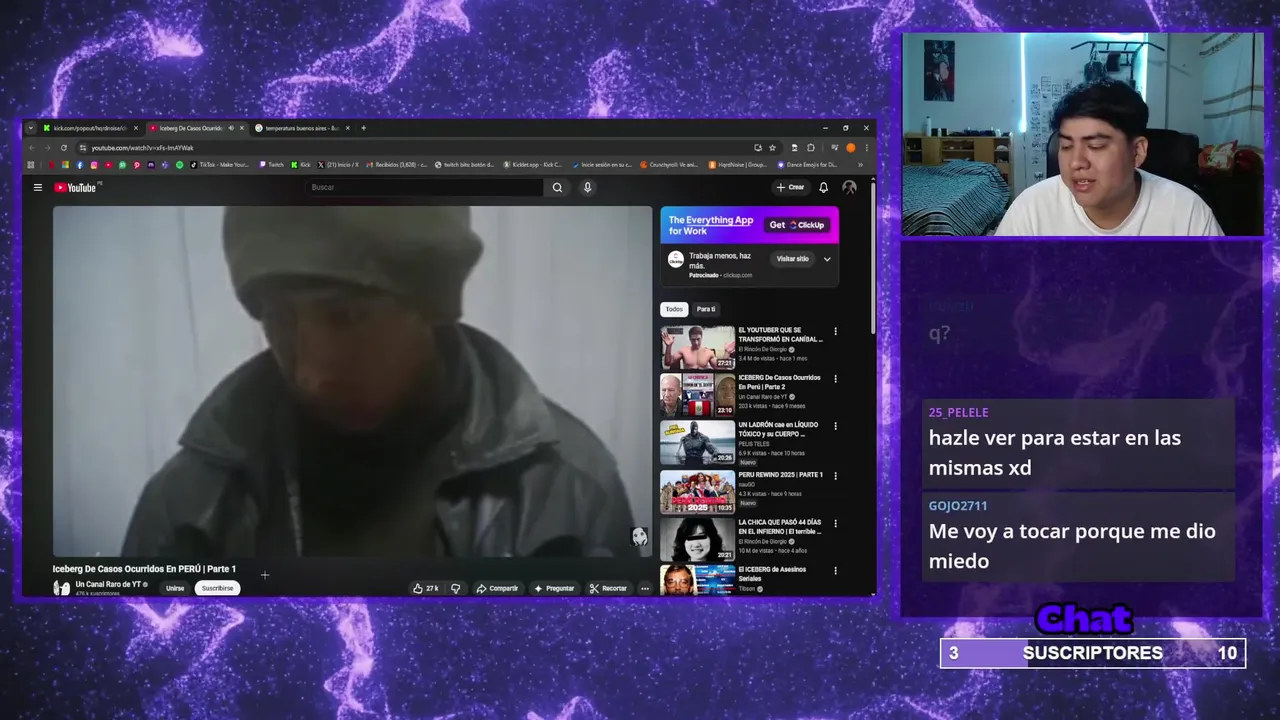Open the Kick bookmark

pyautogui.click(x=301, y=165)
